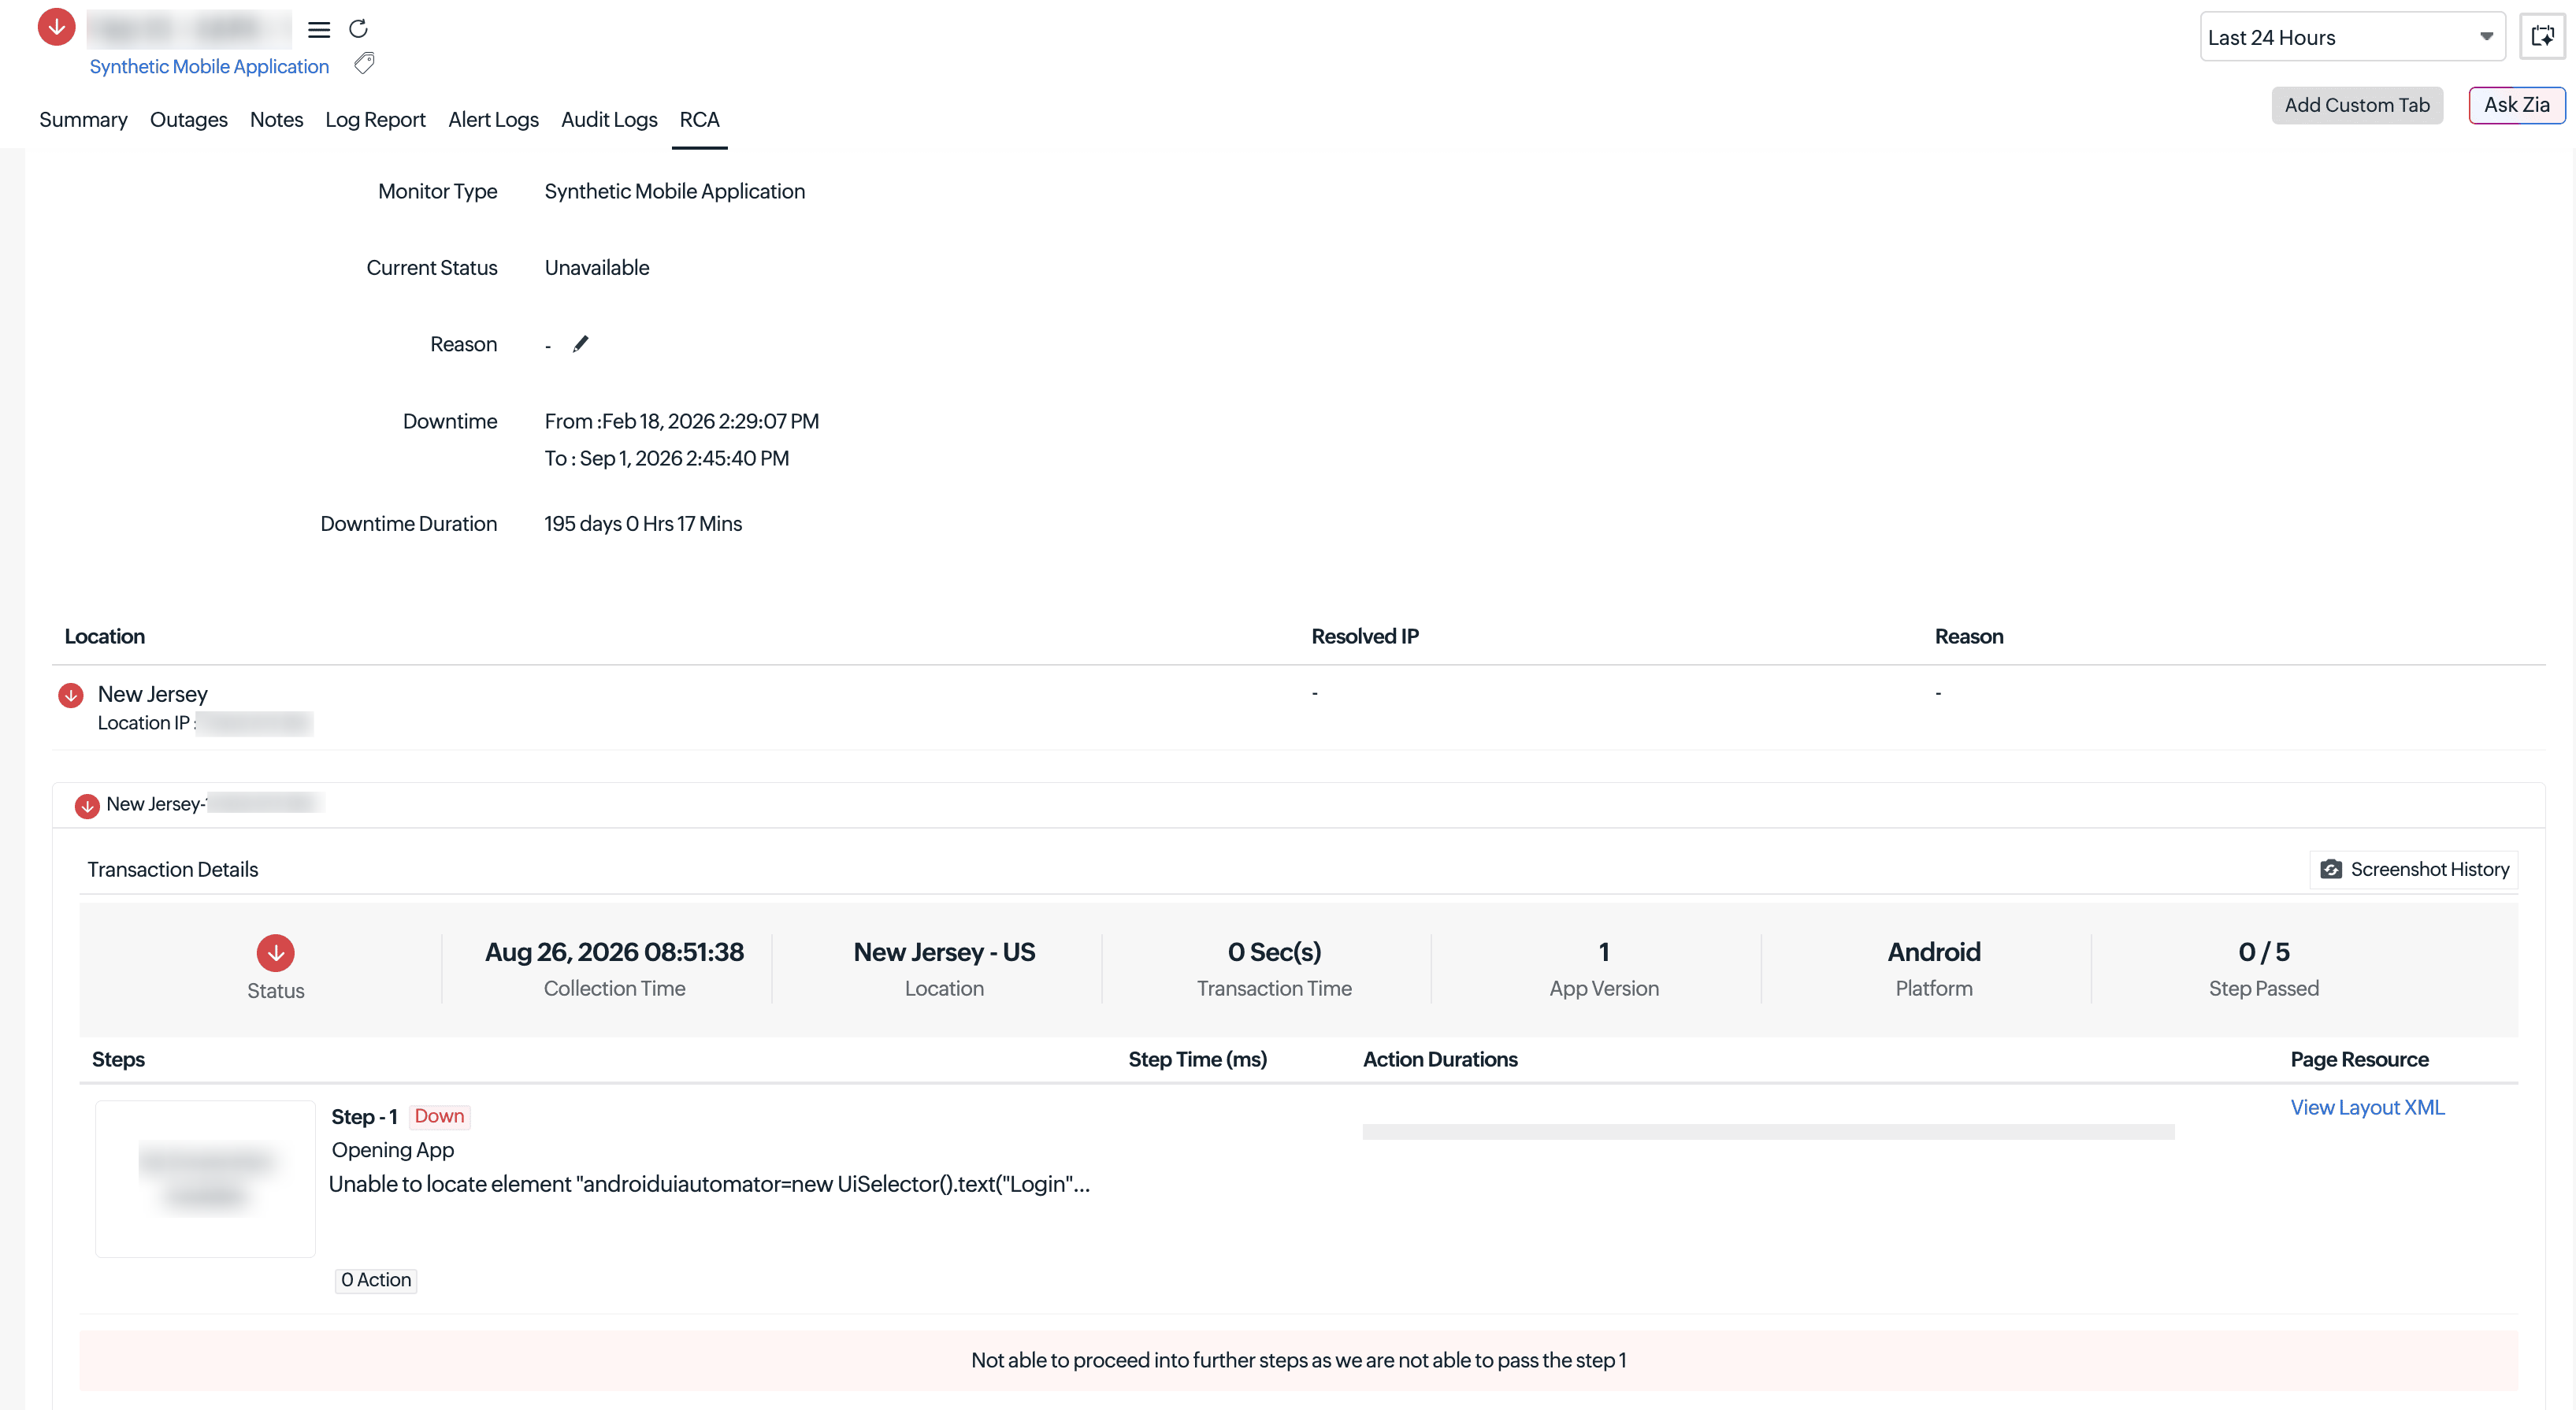Click the New Jersey location name
Viewport: 2576px width, 1410px height.
coord(152,694)
